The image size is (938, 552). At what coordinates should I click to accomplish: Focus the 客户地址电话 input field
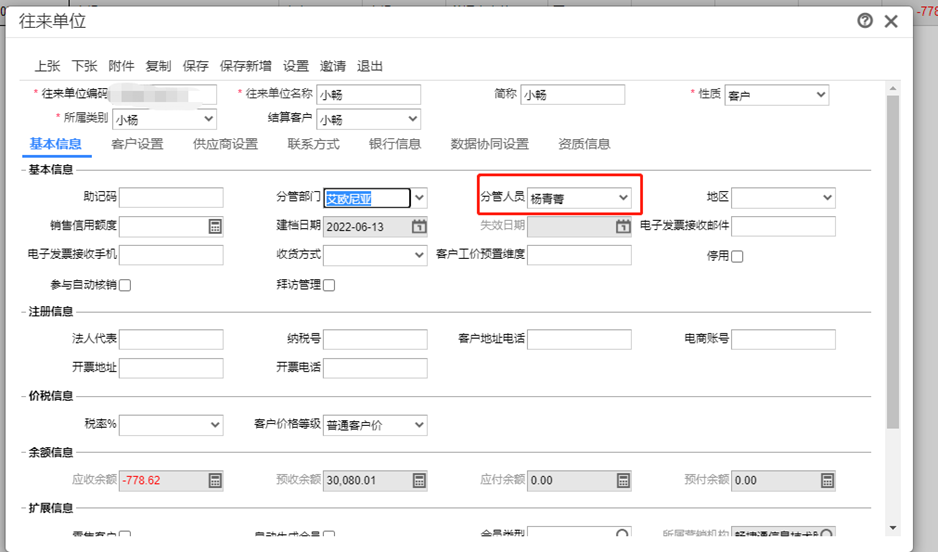pos(579,339)
